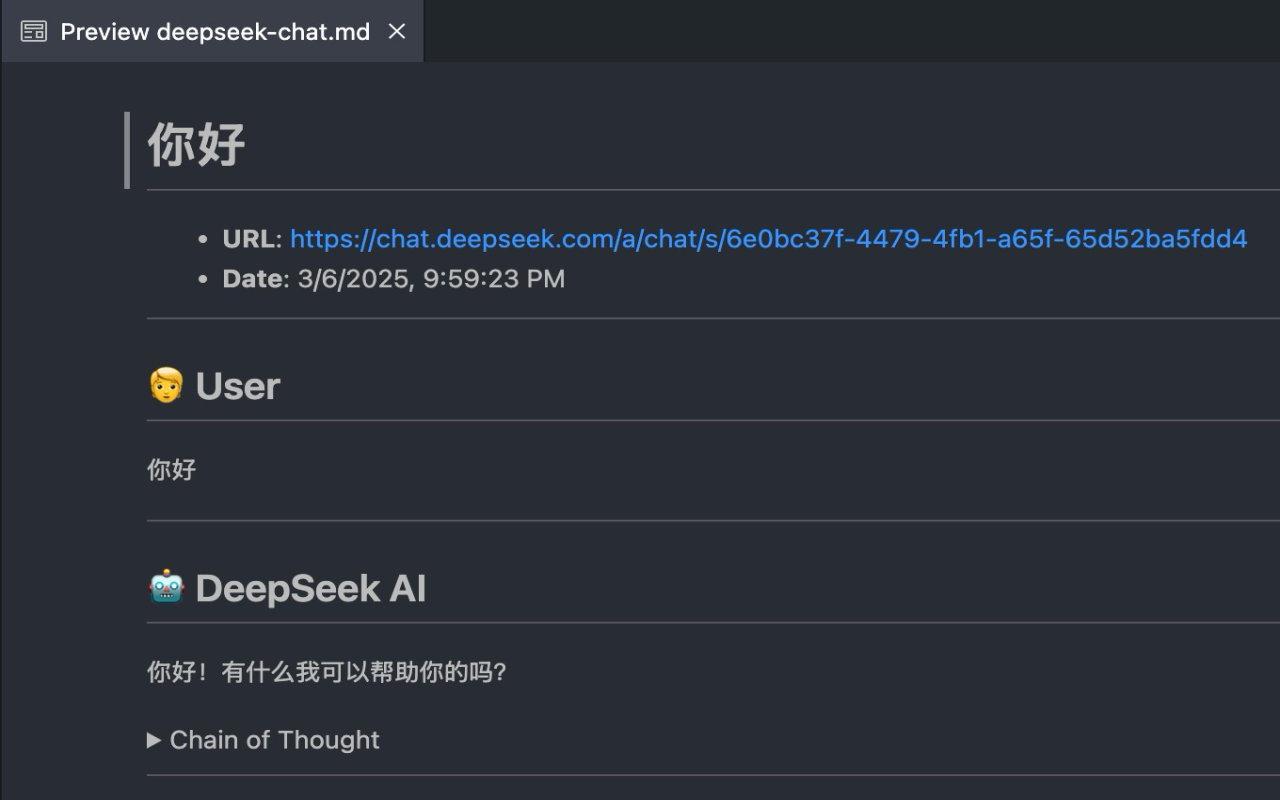Close the Preview deepseek-chat.md tab

coord(397,32)
